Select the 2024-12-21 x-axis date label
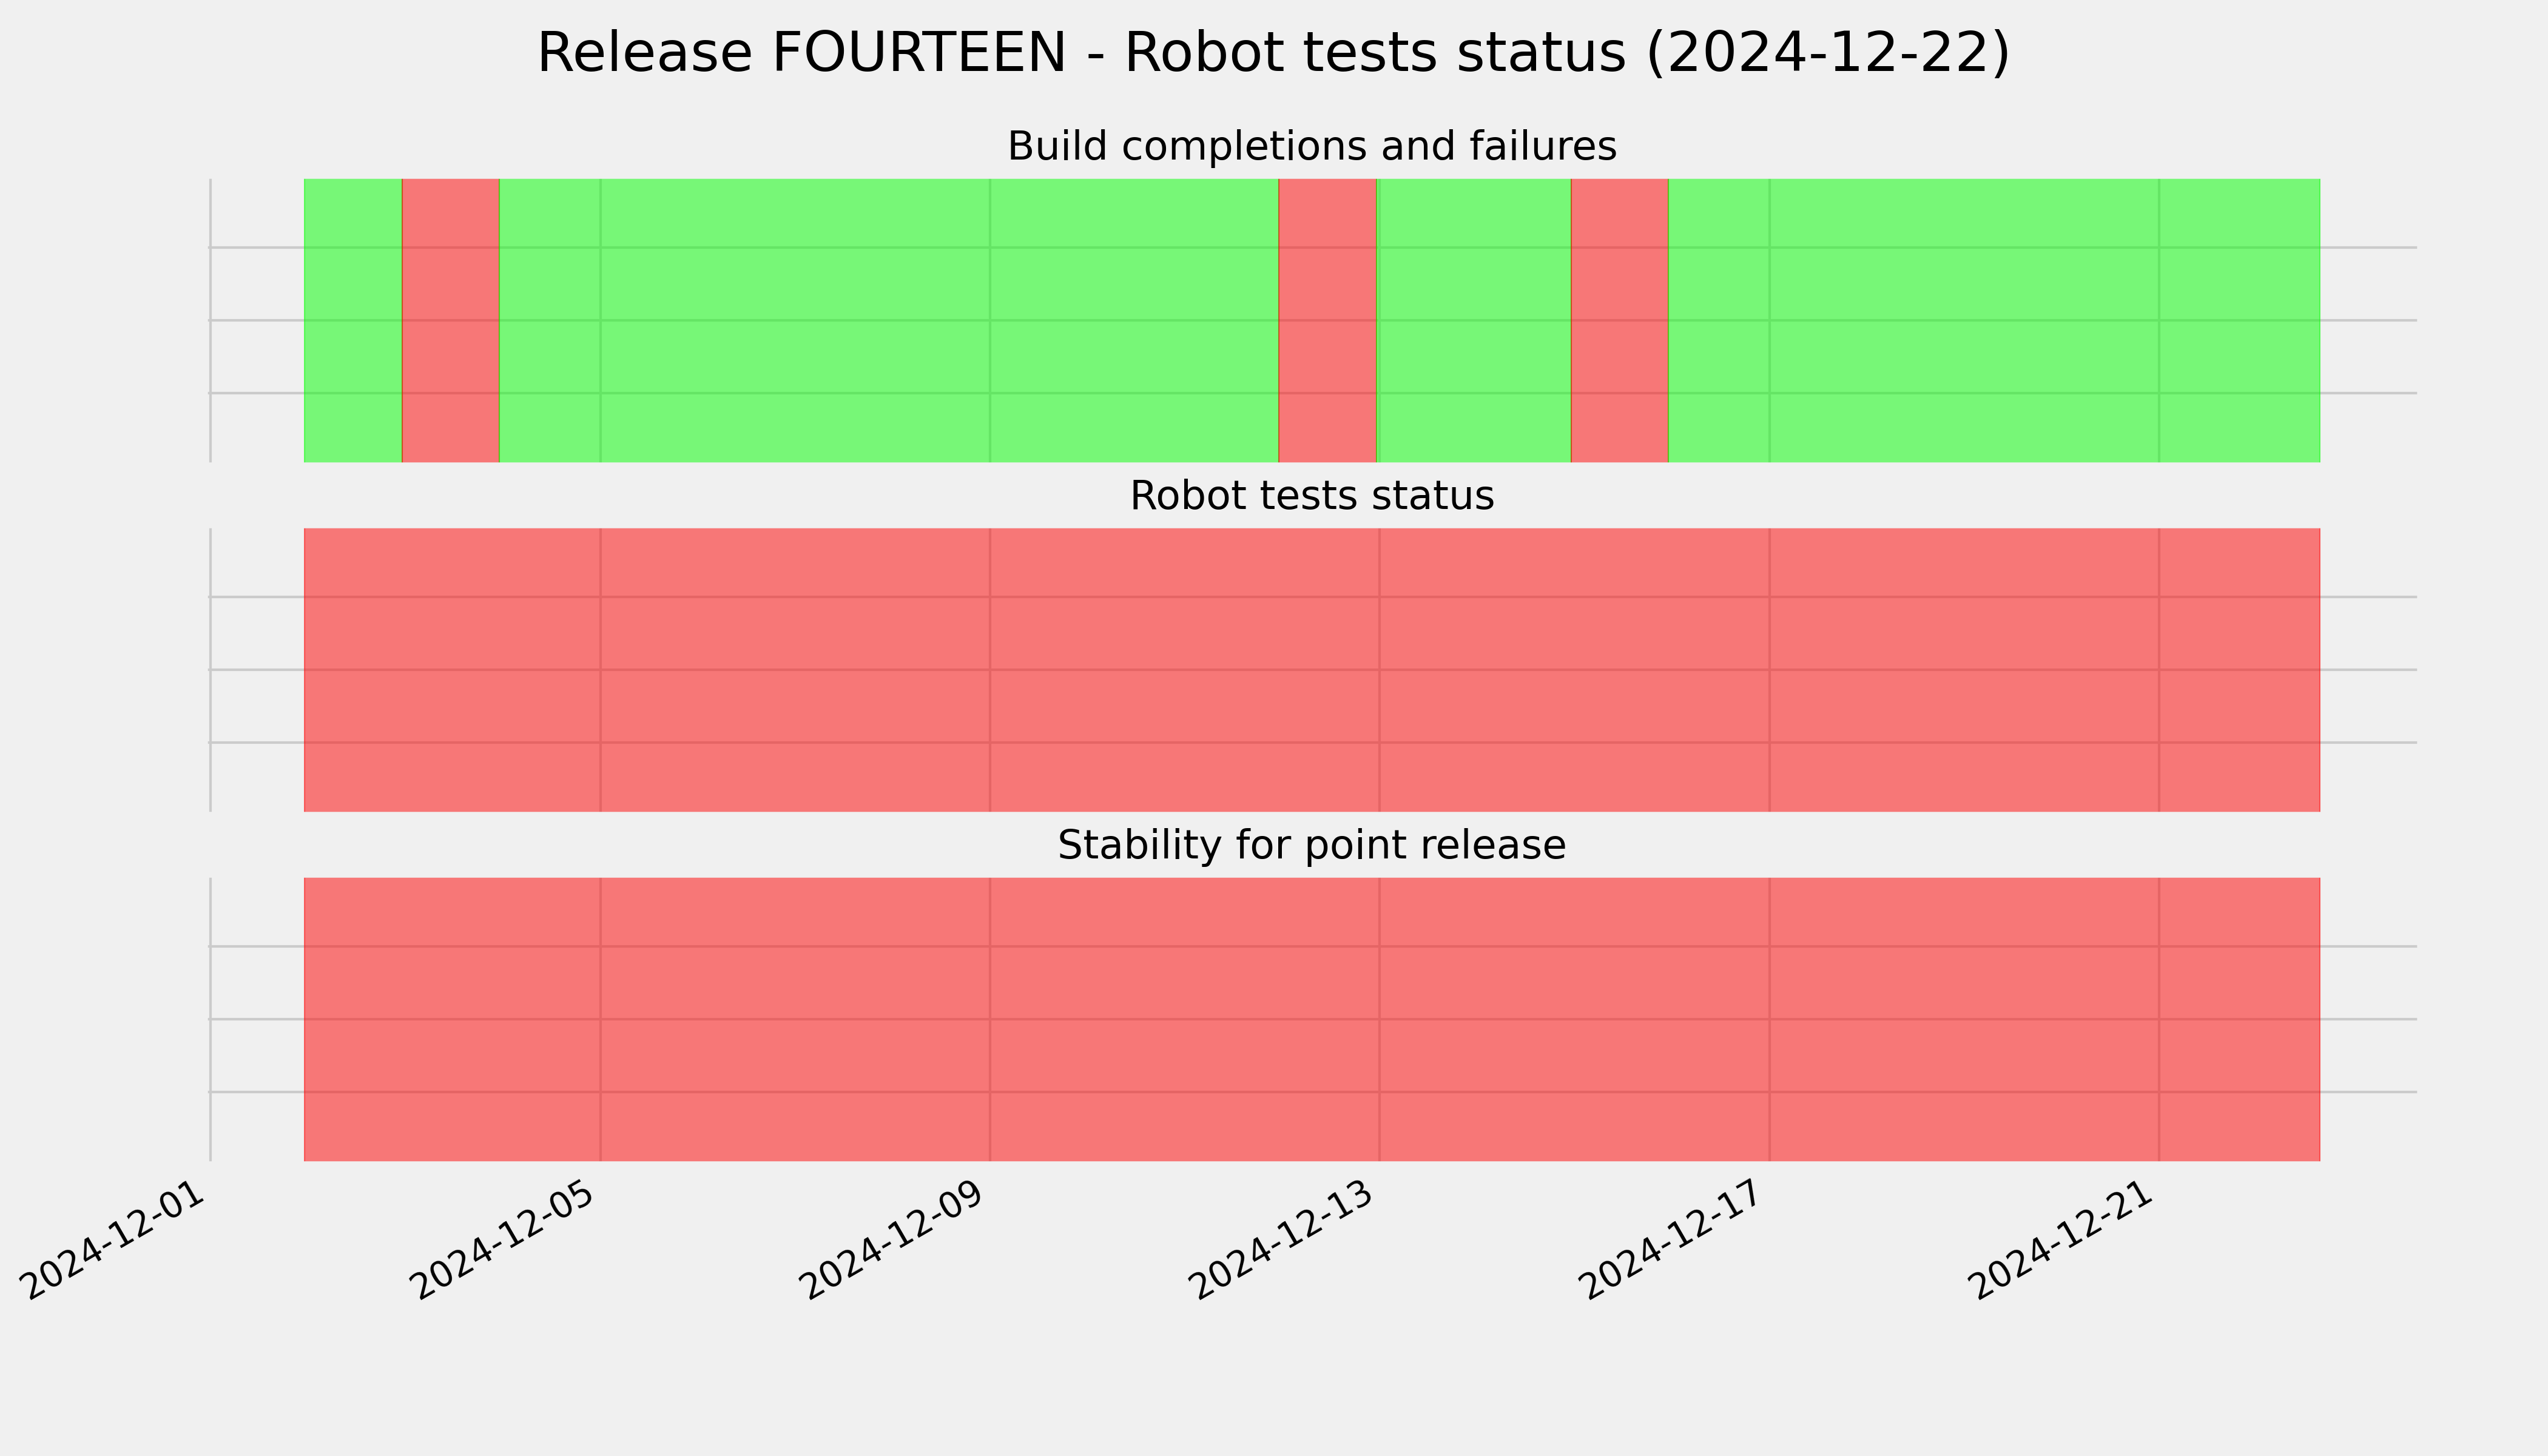 click(x=2066, y=1240)
